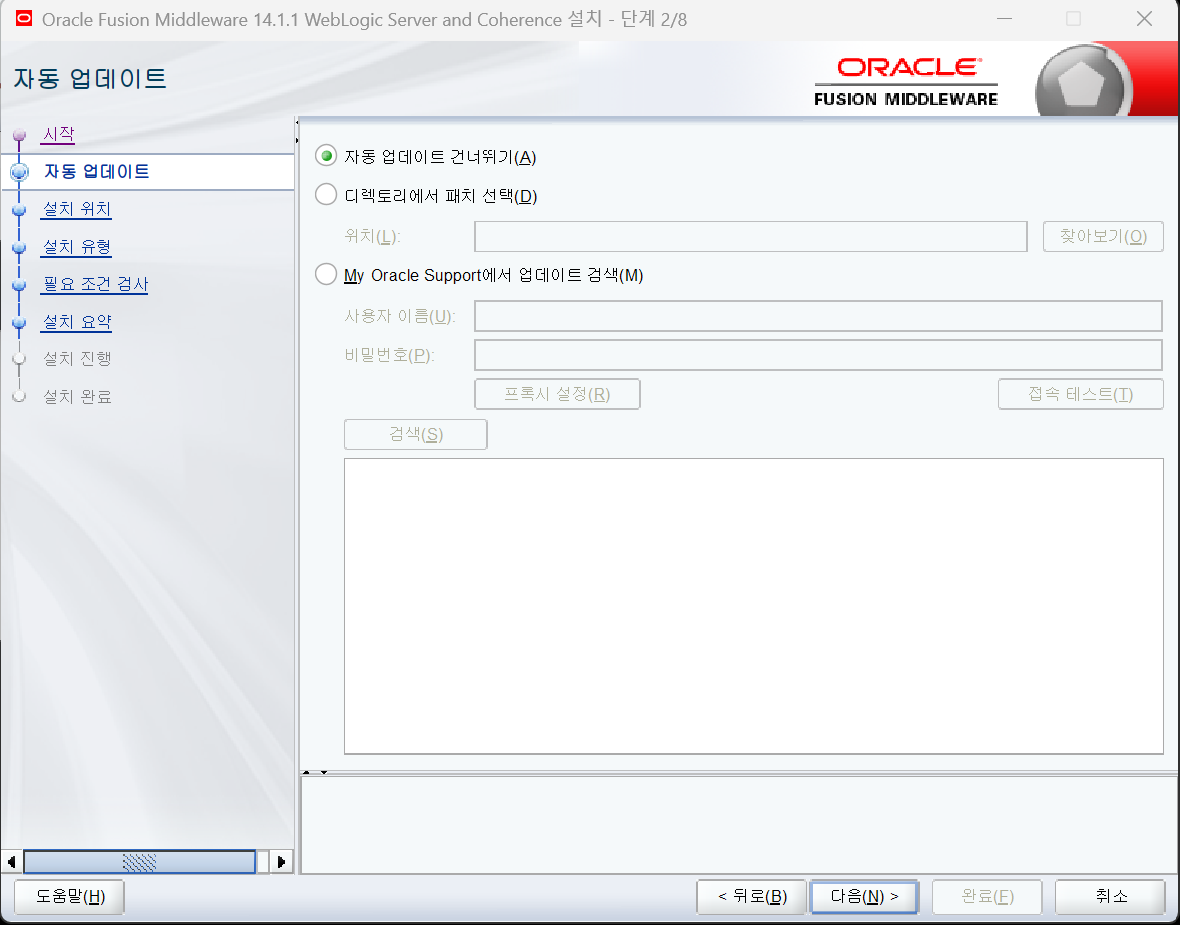
Task: Click the 위치 path input field
Action: click(x=750, y=236)
